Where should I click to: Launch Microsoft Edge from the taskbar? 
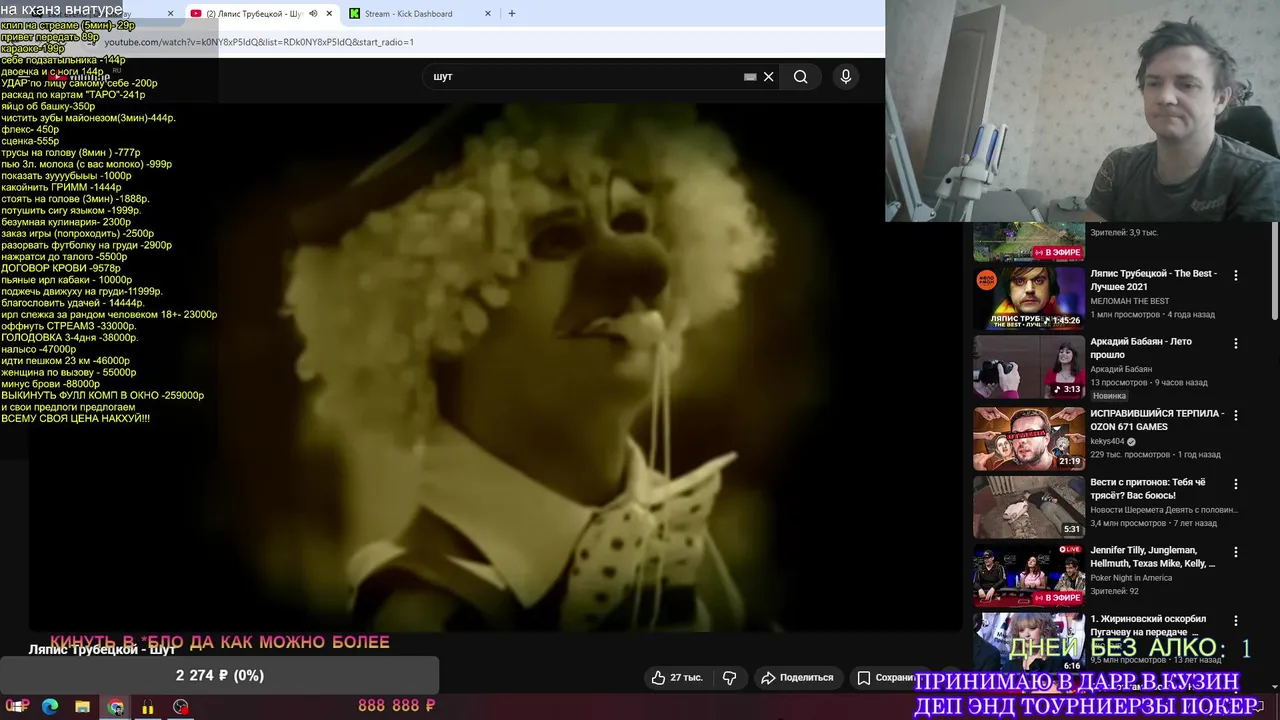tap(50, 707)
